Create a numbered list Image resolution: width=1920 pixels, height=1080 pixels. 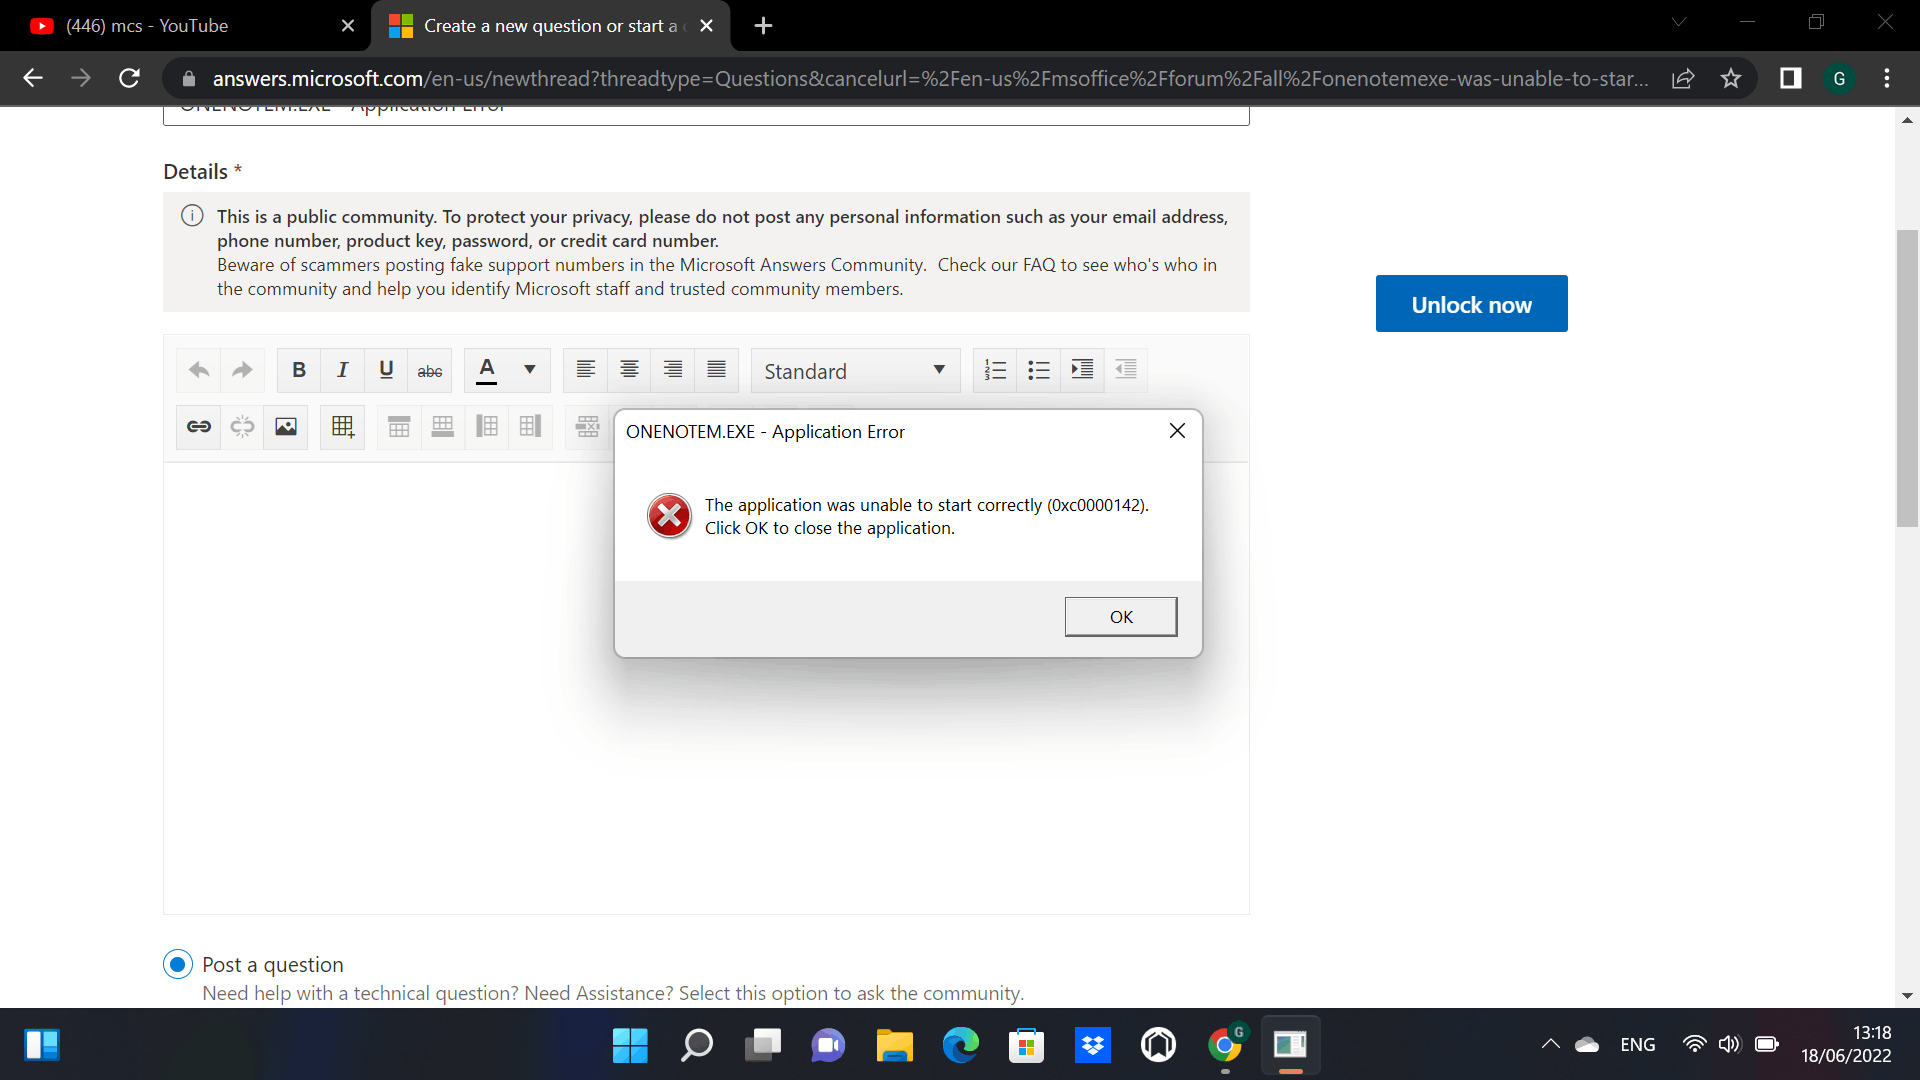995,370
